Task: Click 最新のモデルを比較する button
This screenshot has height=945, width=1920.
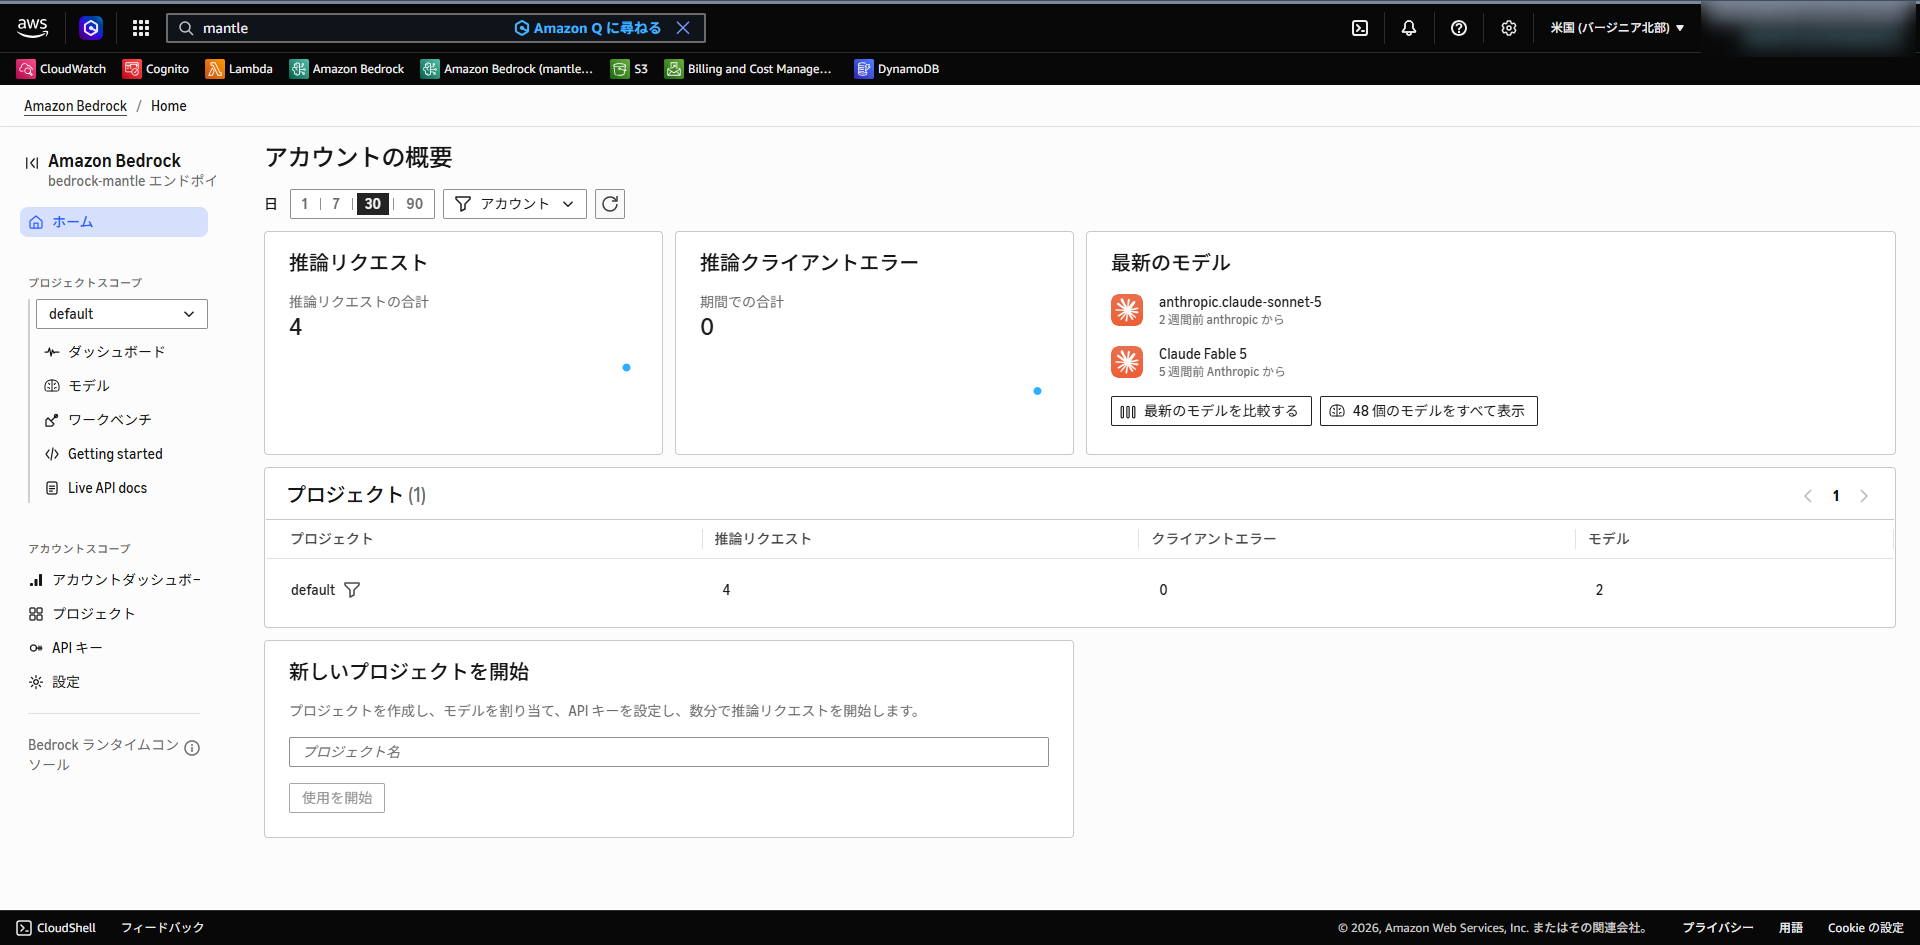Action: point(1211,411)
